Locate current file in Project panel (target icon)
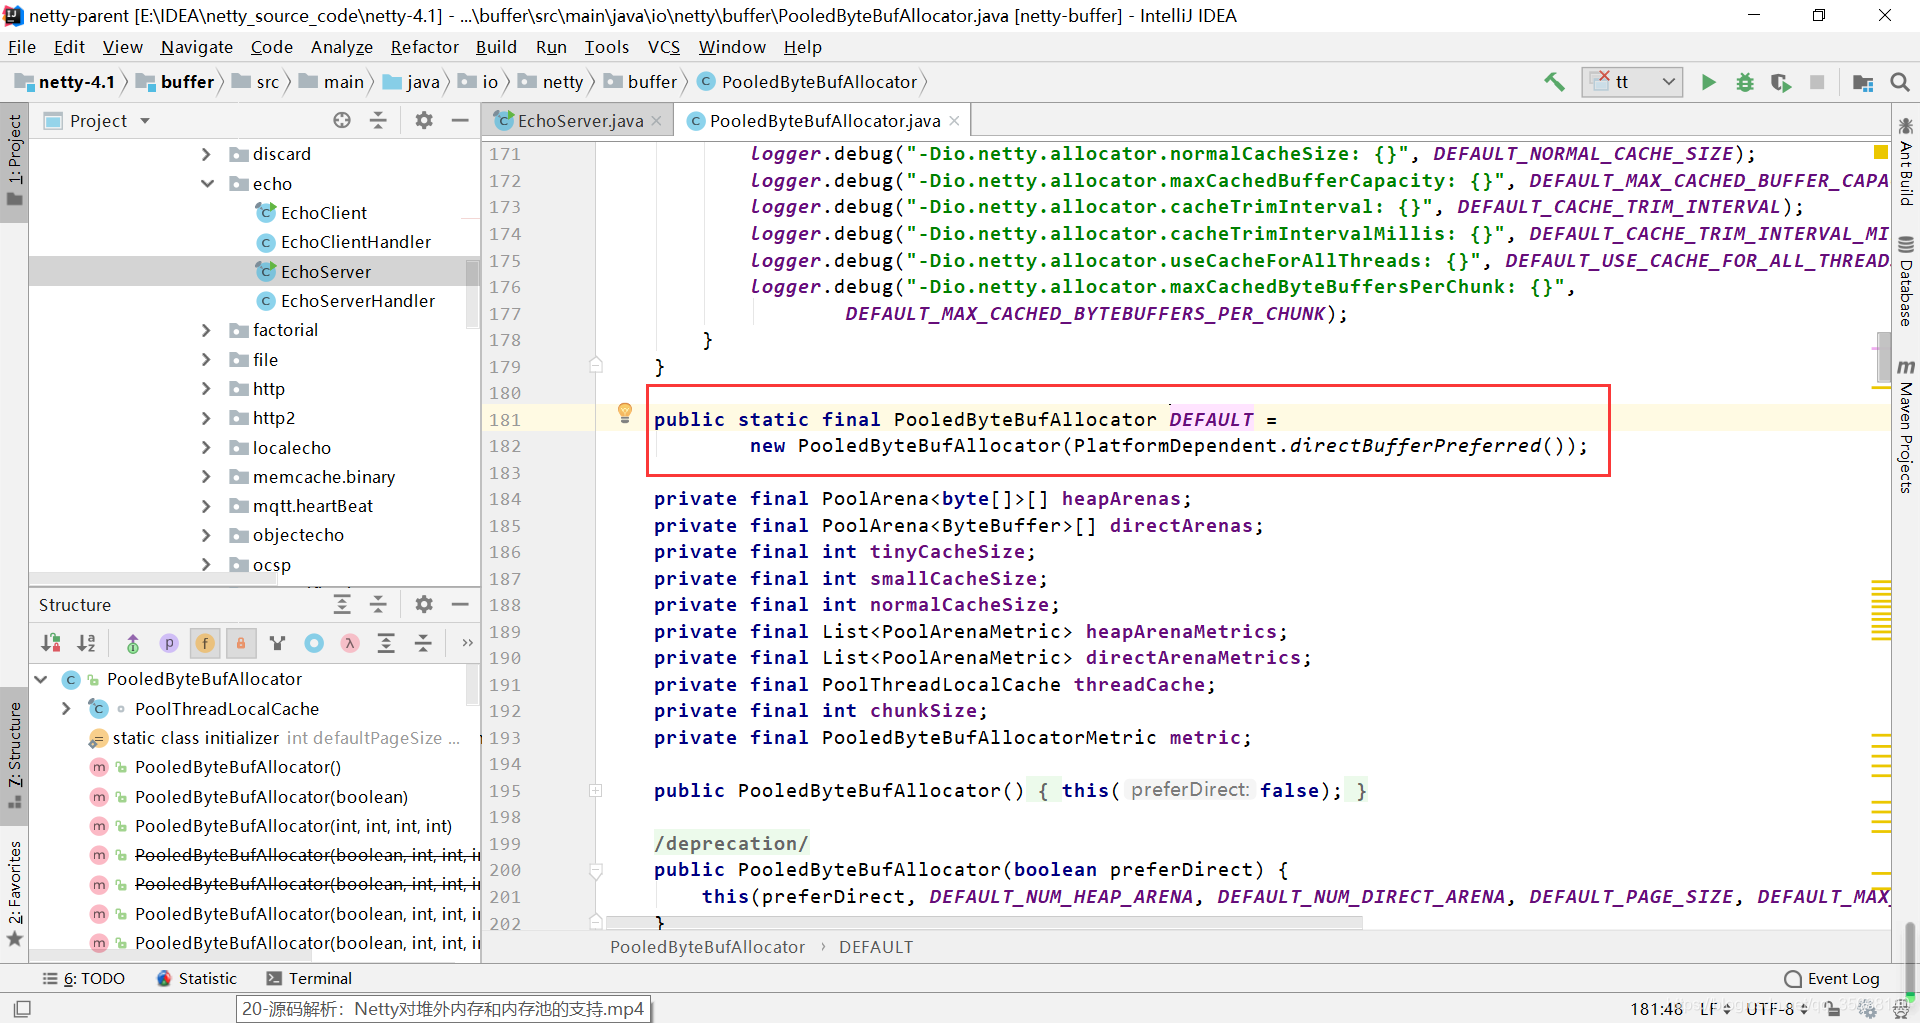Image resolution: width=1920 pixels, height=1023 pixels. pos(342,120)
